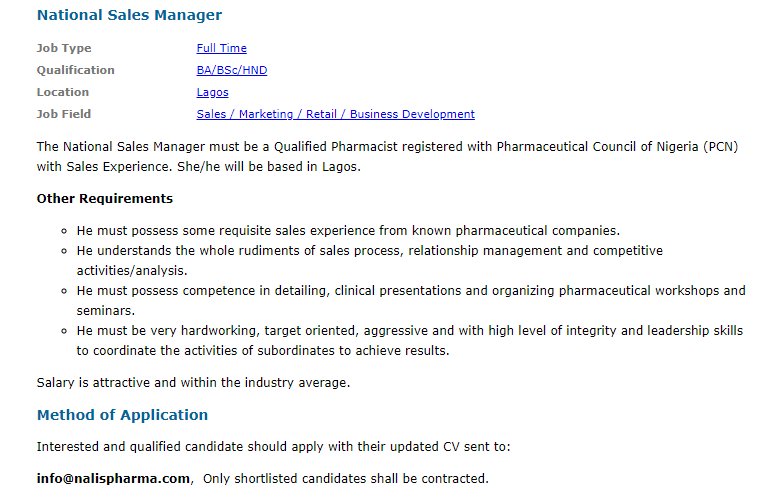Click the bullet about hardworking and target oriented
Viewport: 767px width, 502px height.
[410, 341]
